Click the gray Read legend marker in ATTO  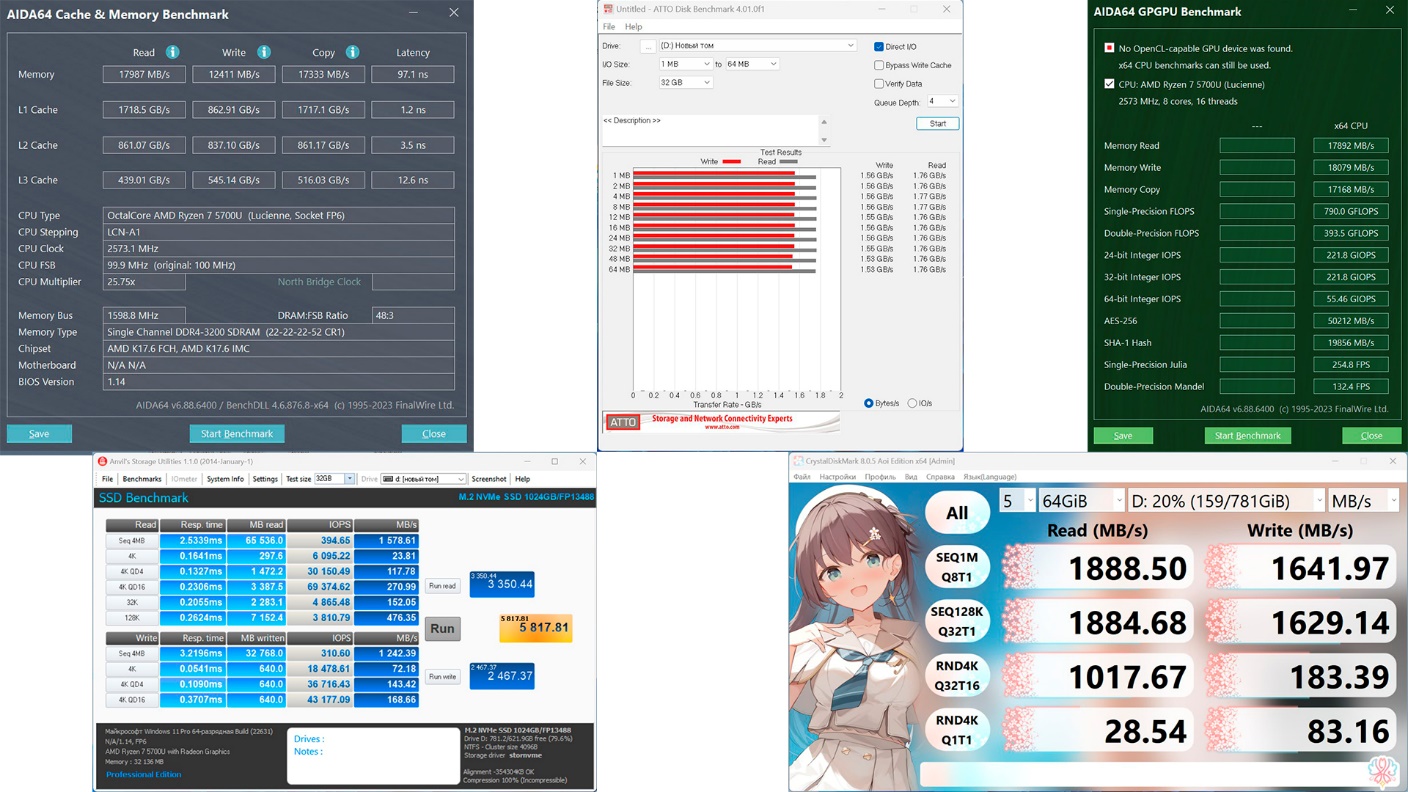(788, 162)
